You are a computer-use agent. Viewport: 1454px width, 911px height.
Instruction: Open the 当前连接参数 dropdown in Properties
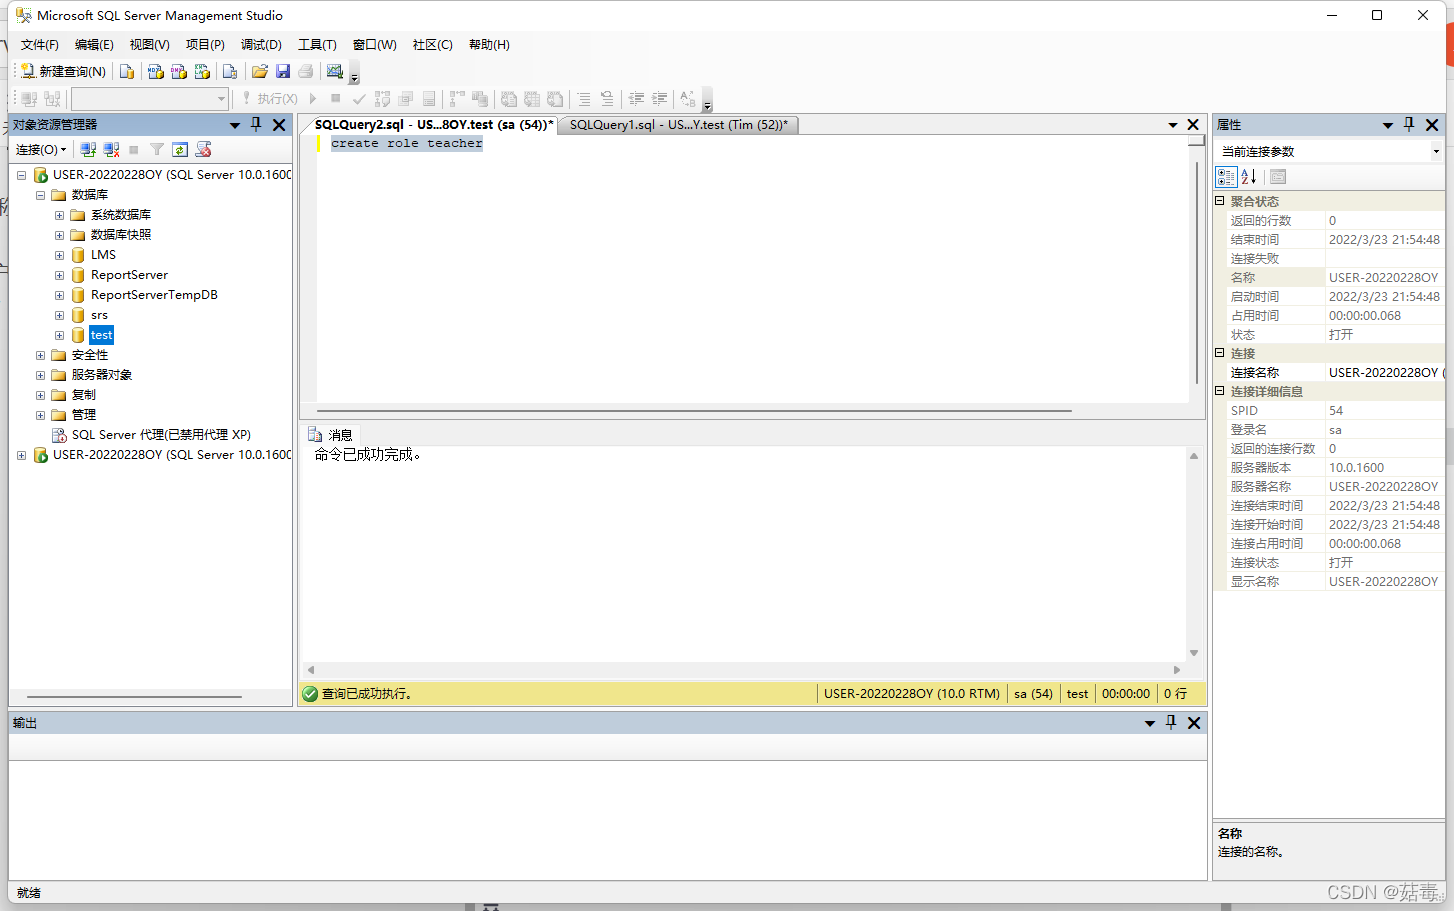click(1436, 152)
